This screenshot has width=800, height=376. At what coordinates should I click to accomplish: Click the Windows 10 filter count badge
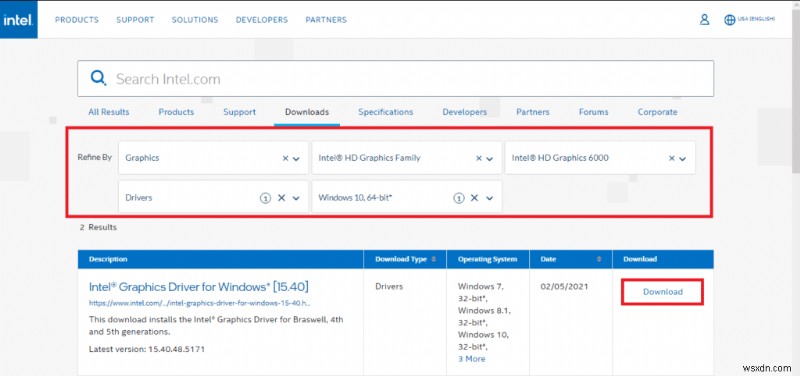tap(459, 198)
